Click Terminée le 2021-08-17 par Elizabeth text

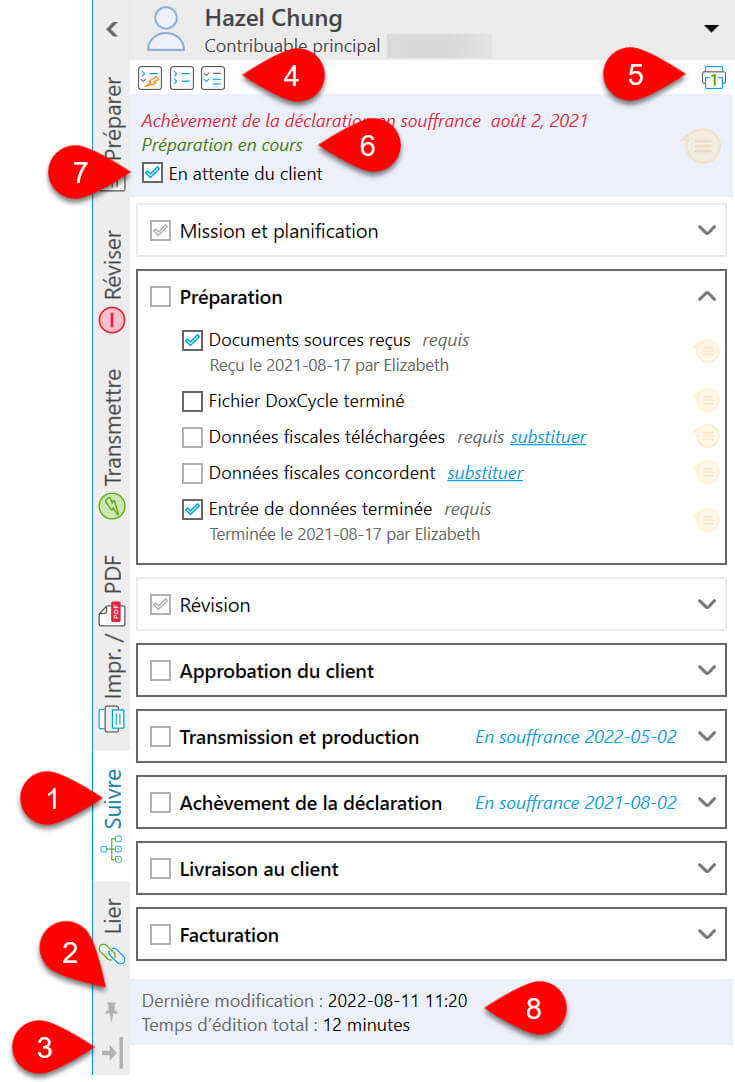[x=344, y=534]
